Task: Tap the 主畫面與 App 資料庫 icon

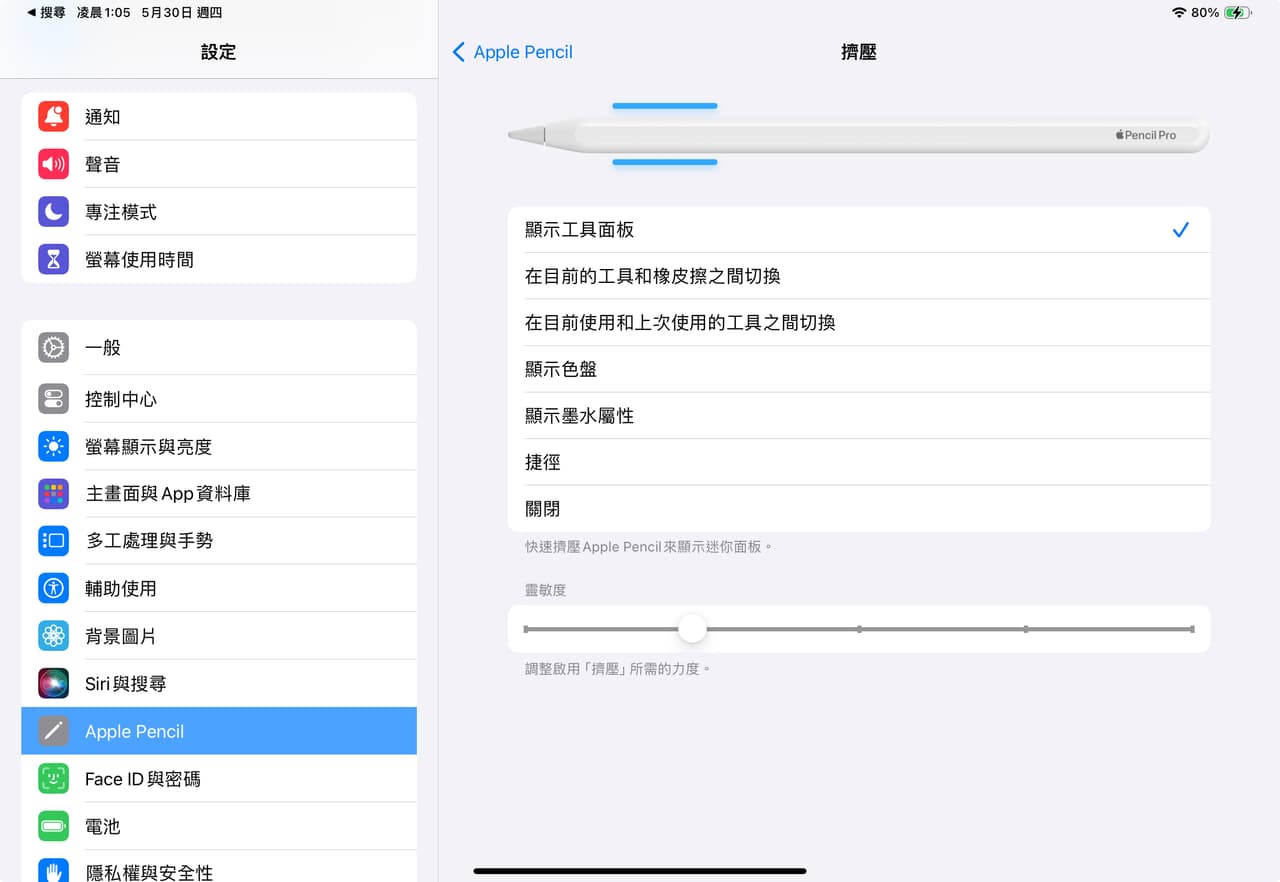Action: pos(53,493)
